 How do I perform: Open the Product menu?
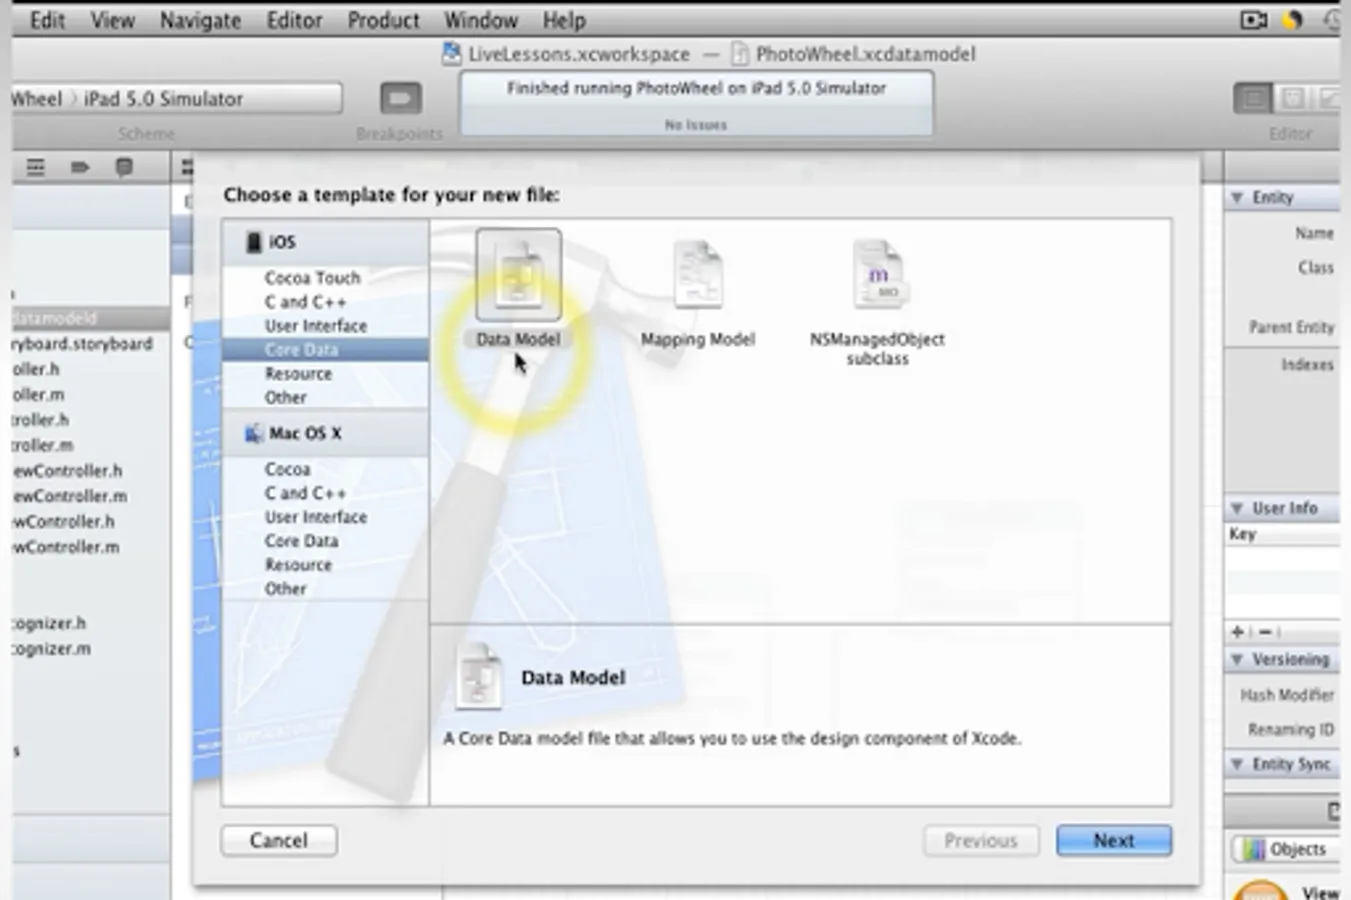pyautogui.click(x=383, y=19)
